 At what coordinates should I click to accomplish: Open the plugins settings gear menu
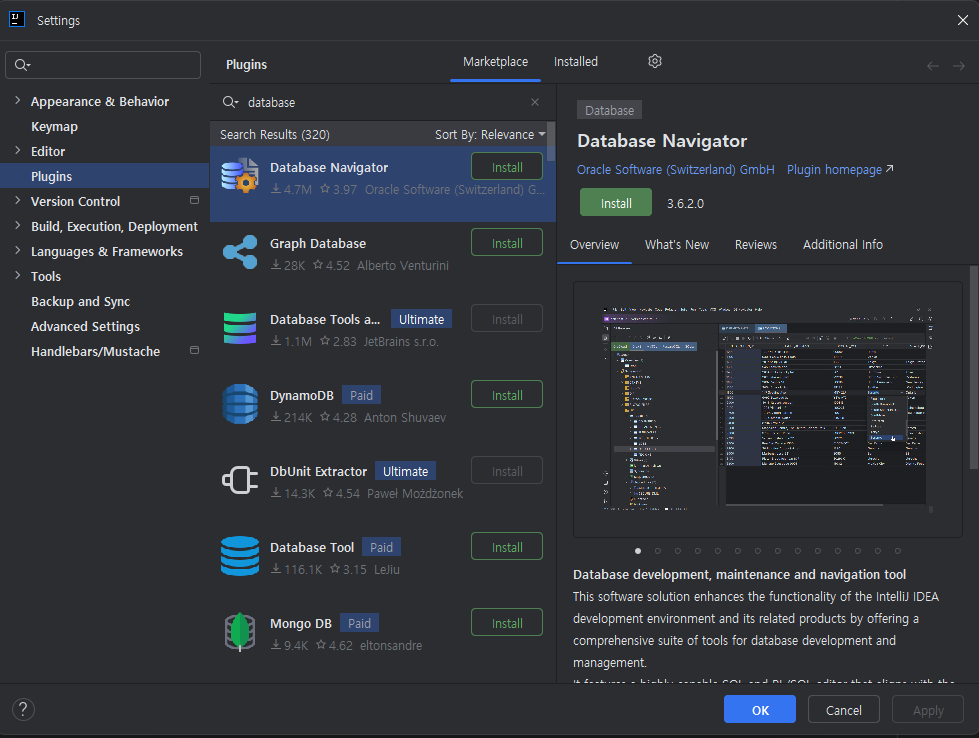pyautogui.click(x=654, y=61)
